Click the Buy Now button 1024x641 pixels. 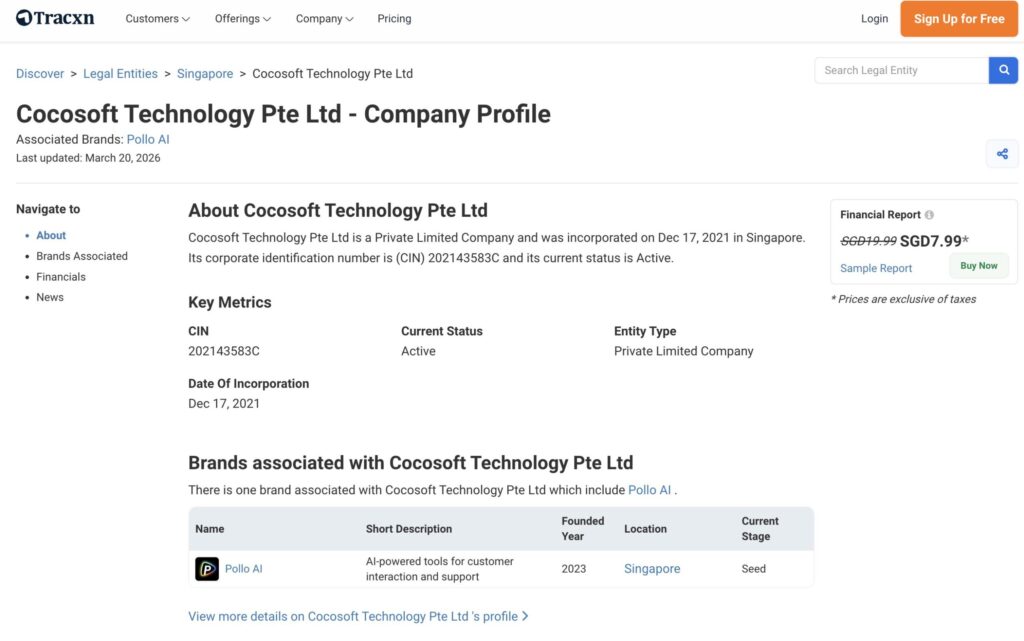978,266
